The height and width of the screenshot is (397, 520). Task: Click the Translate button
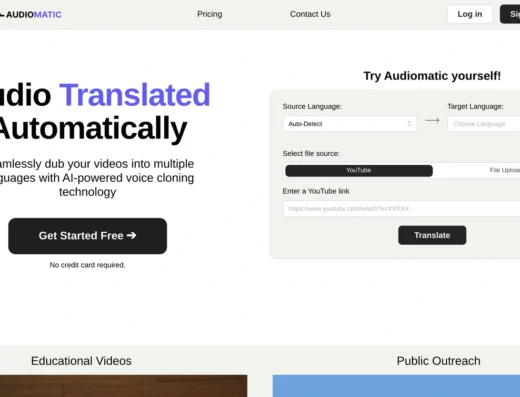click(432, 235)
